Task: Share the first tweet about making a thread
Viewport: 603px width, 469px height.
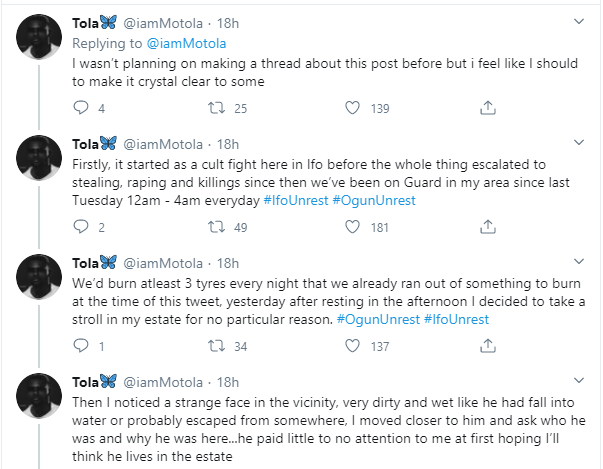Action: click(x=487, y=107)
